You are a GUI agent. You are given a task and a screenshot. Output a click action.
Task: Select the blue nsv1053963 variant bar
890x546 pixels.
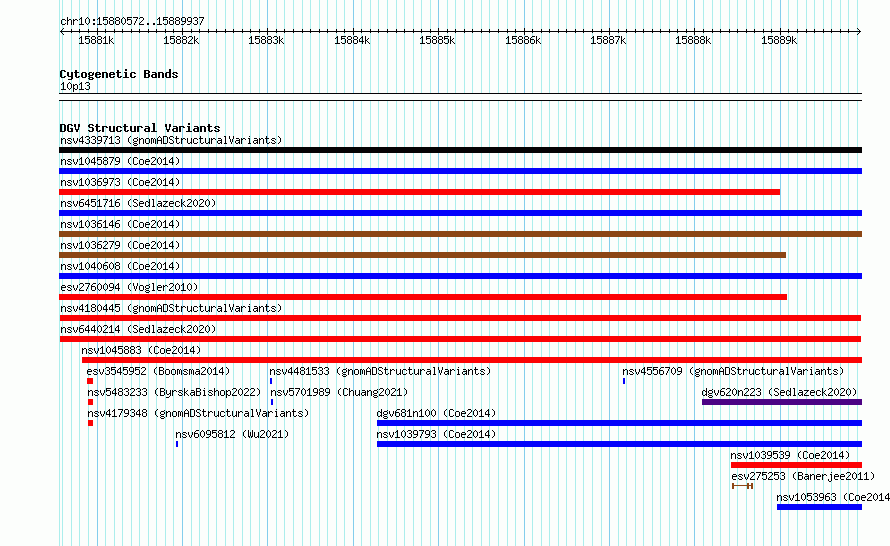tap(820, 507)
